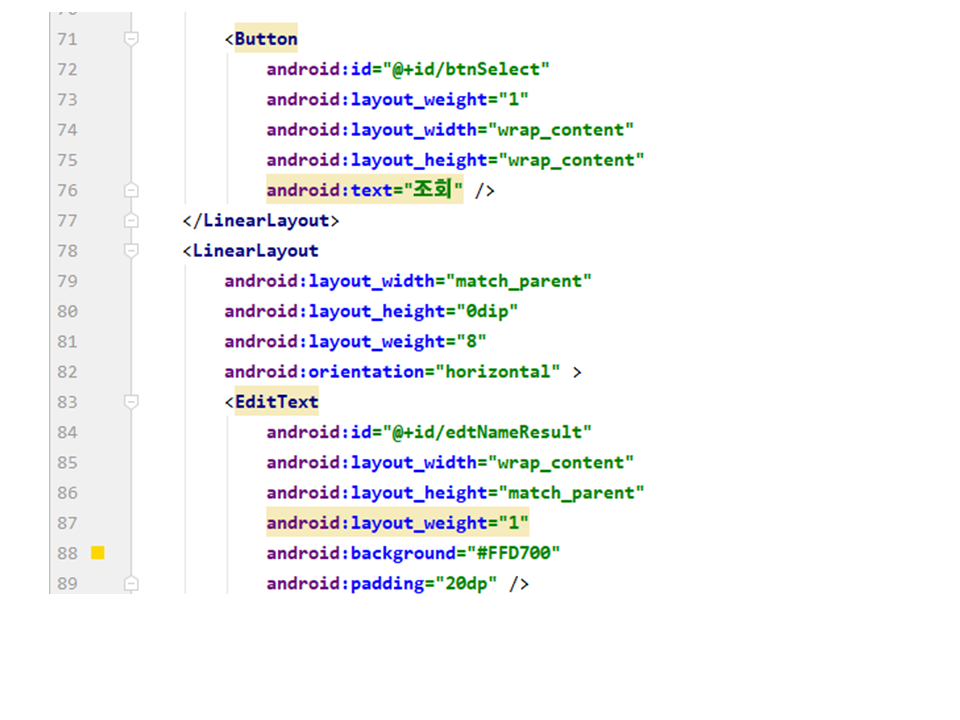Click the fold marker beside </LinearLayout> on line 77
This screenshot has height=720, width=960.
(x=130, y=220)
